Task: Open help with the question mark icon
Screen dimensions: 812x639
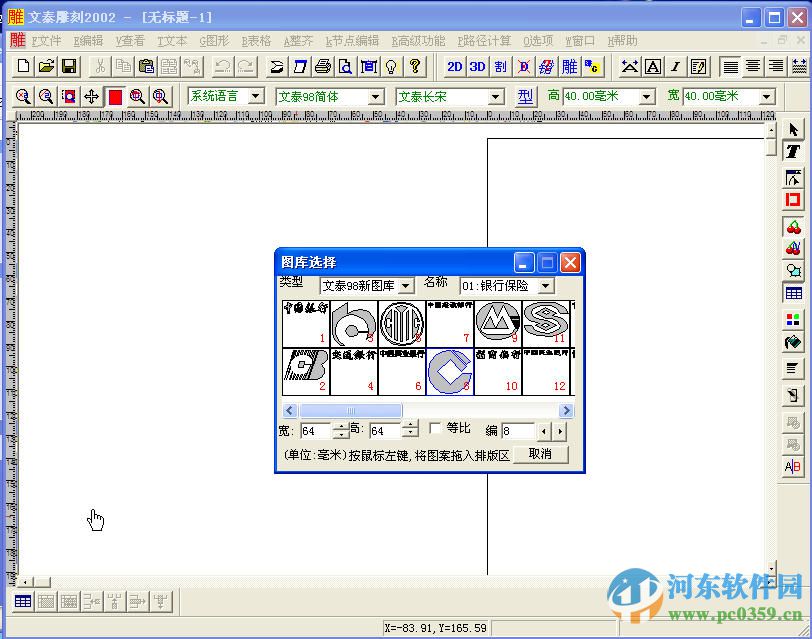Action: click(x=414, y=66)
